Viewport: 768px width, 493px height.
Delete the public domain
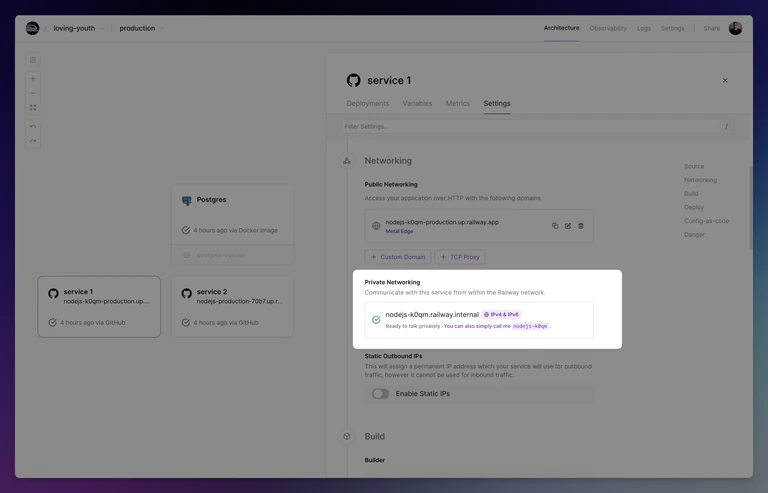(x=581, y=226)
